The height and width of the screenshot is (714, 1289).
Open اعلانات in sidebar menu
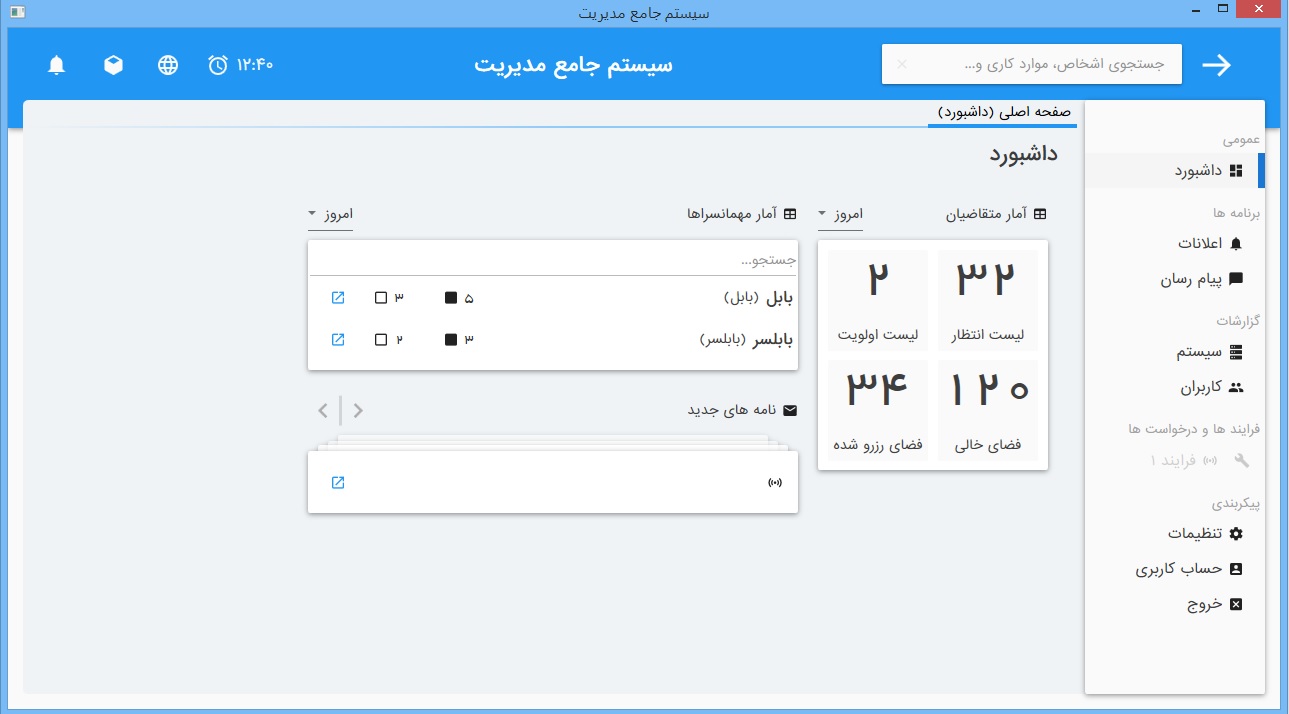pyautogui.click(x=1208, y=244)
